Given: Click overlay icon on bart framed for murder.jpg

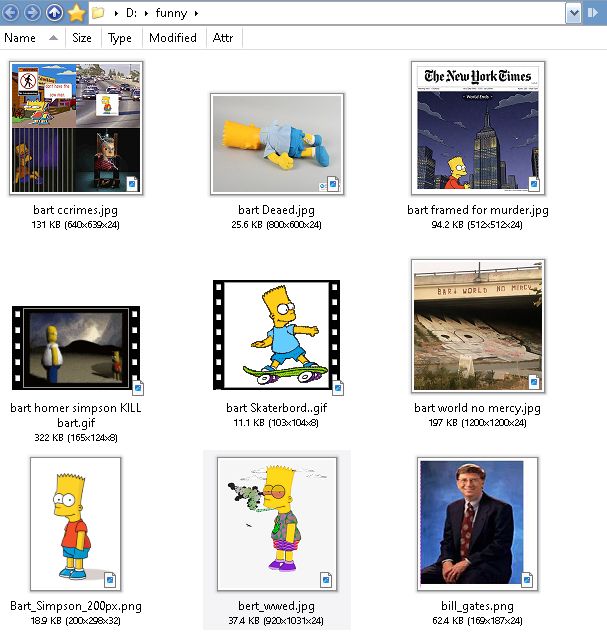Looking at the screenshot, I should pyautogui.click(x=534, y=184).
